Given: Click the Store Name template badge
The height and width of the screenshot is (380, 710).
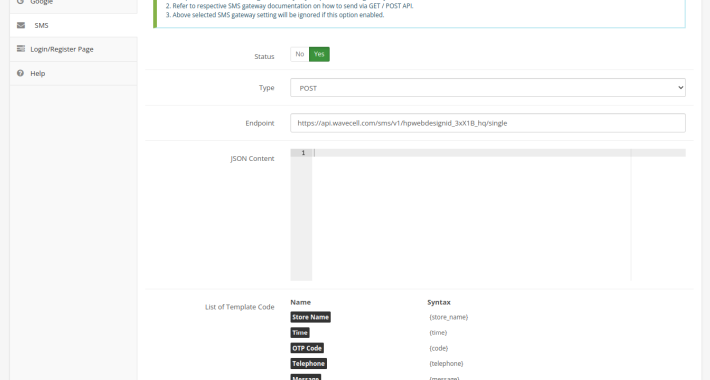Looking at the screenshot, I should (311, 317).
